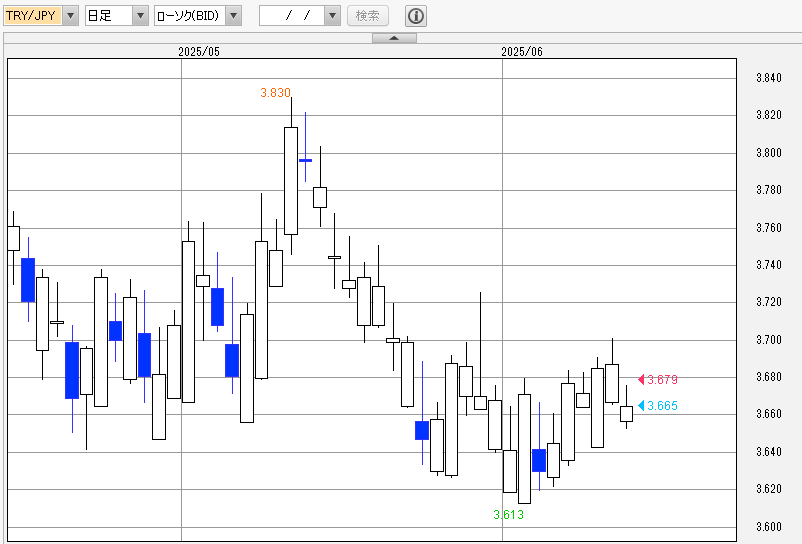Click the 3.620 price axis label
The width and height of the screenshot is (802, 544).
pos(769,489)
